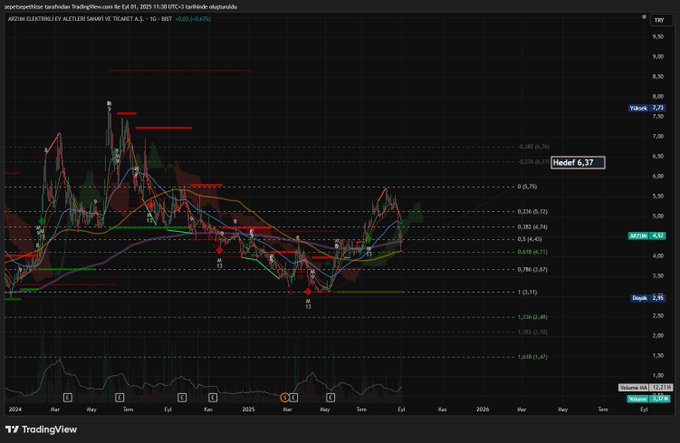Click the 1,50 price axis label
This screenshot has height=443, width=680.
658,355
